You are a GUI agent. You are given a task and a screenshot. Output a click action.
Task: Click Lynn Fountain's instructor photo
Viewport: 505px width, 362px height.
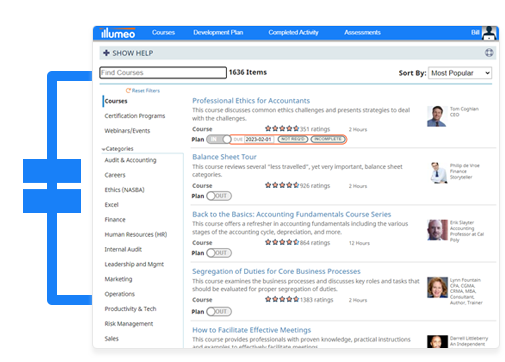(x=437, y=287)
